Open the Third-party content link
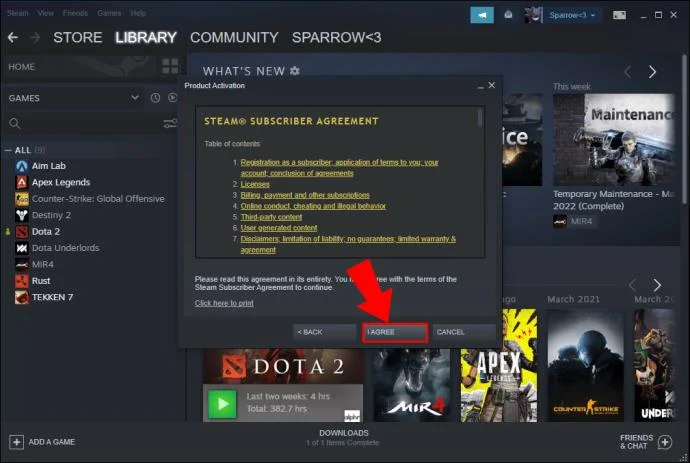Image resolution: width=690 pixels, height=463 pixels. [x=271, y=217]
